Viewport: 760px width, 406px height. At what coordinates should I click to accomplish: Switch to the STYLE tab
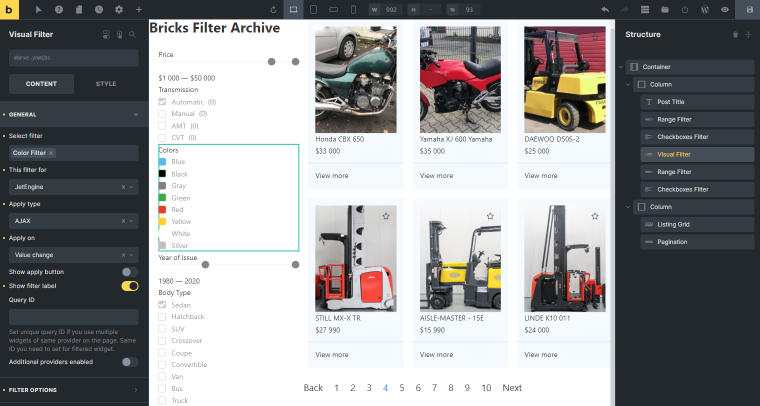click(x=106, y=84)
